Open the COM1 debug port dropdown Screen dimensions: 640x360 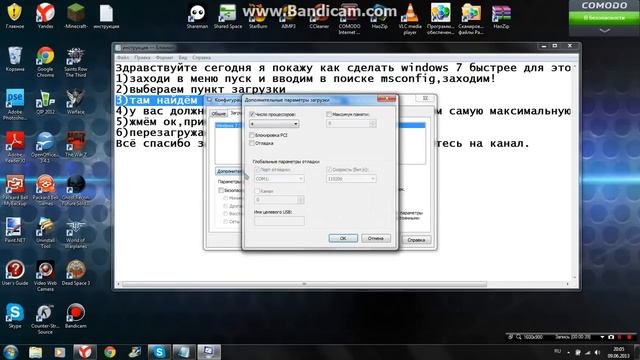coord(279,179)
